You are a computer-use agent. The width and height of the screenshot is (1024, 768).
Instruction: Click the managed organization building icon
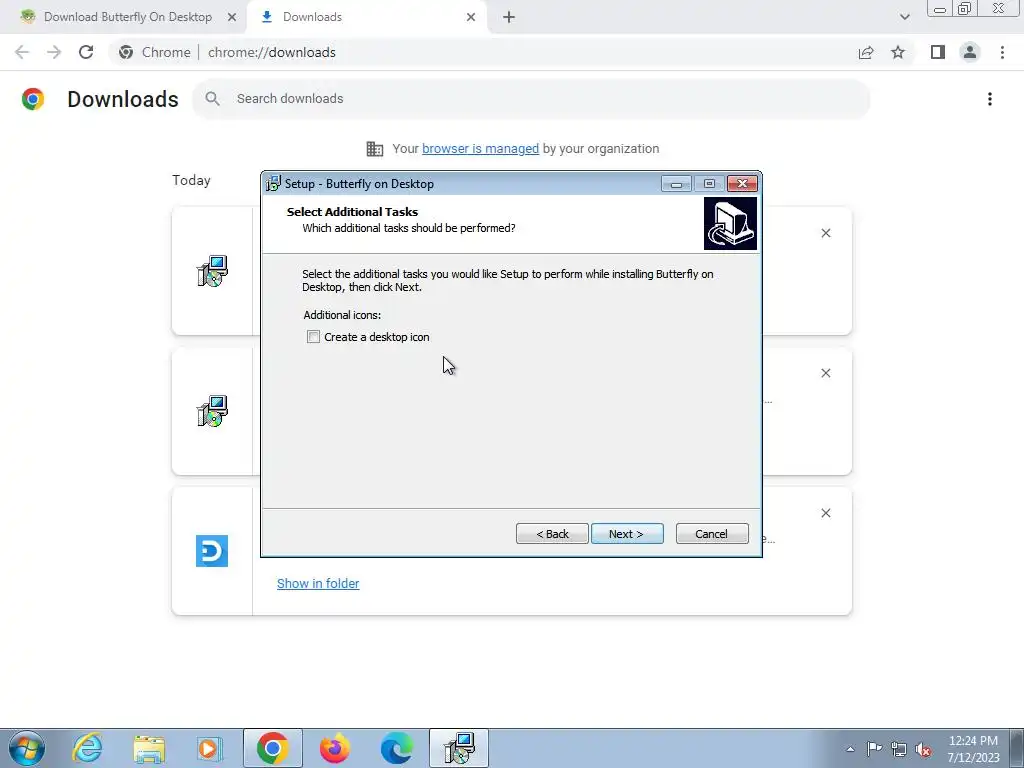click(x=375, y=149)
